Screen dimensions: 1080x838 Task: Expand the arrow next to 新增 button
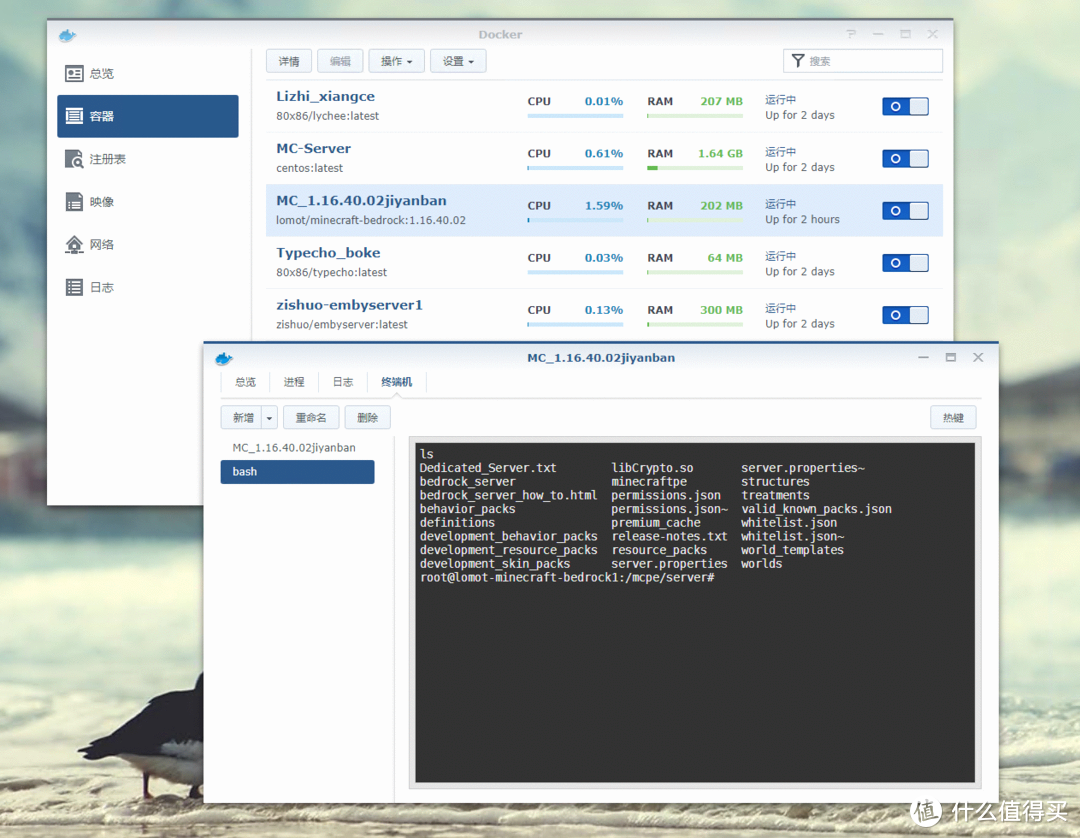269,418
